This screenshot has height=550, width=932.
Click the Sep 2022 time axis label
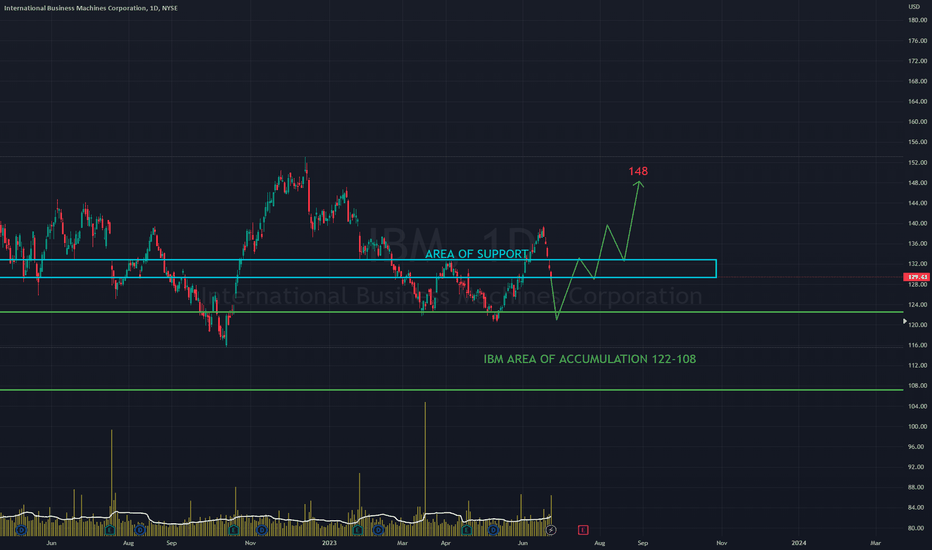click(x=172, y=543)
